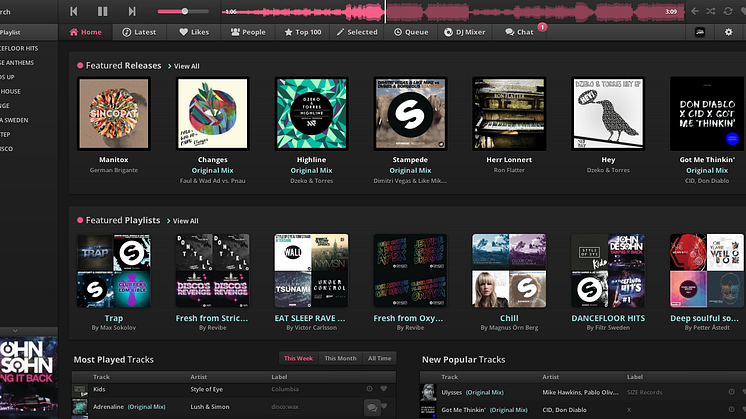Click the now-playing album art in sidebar
The image size is (746, 419).
(x=29, y=378)
